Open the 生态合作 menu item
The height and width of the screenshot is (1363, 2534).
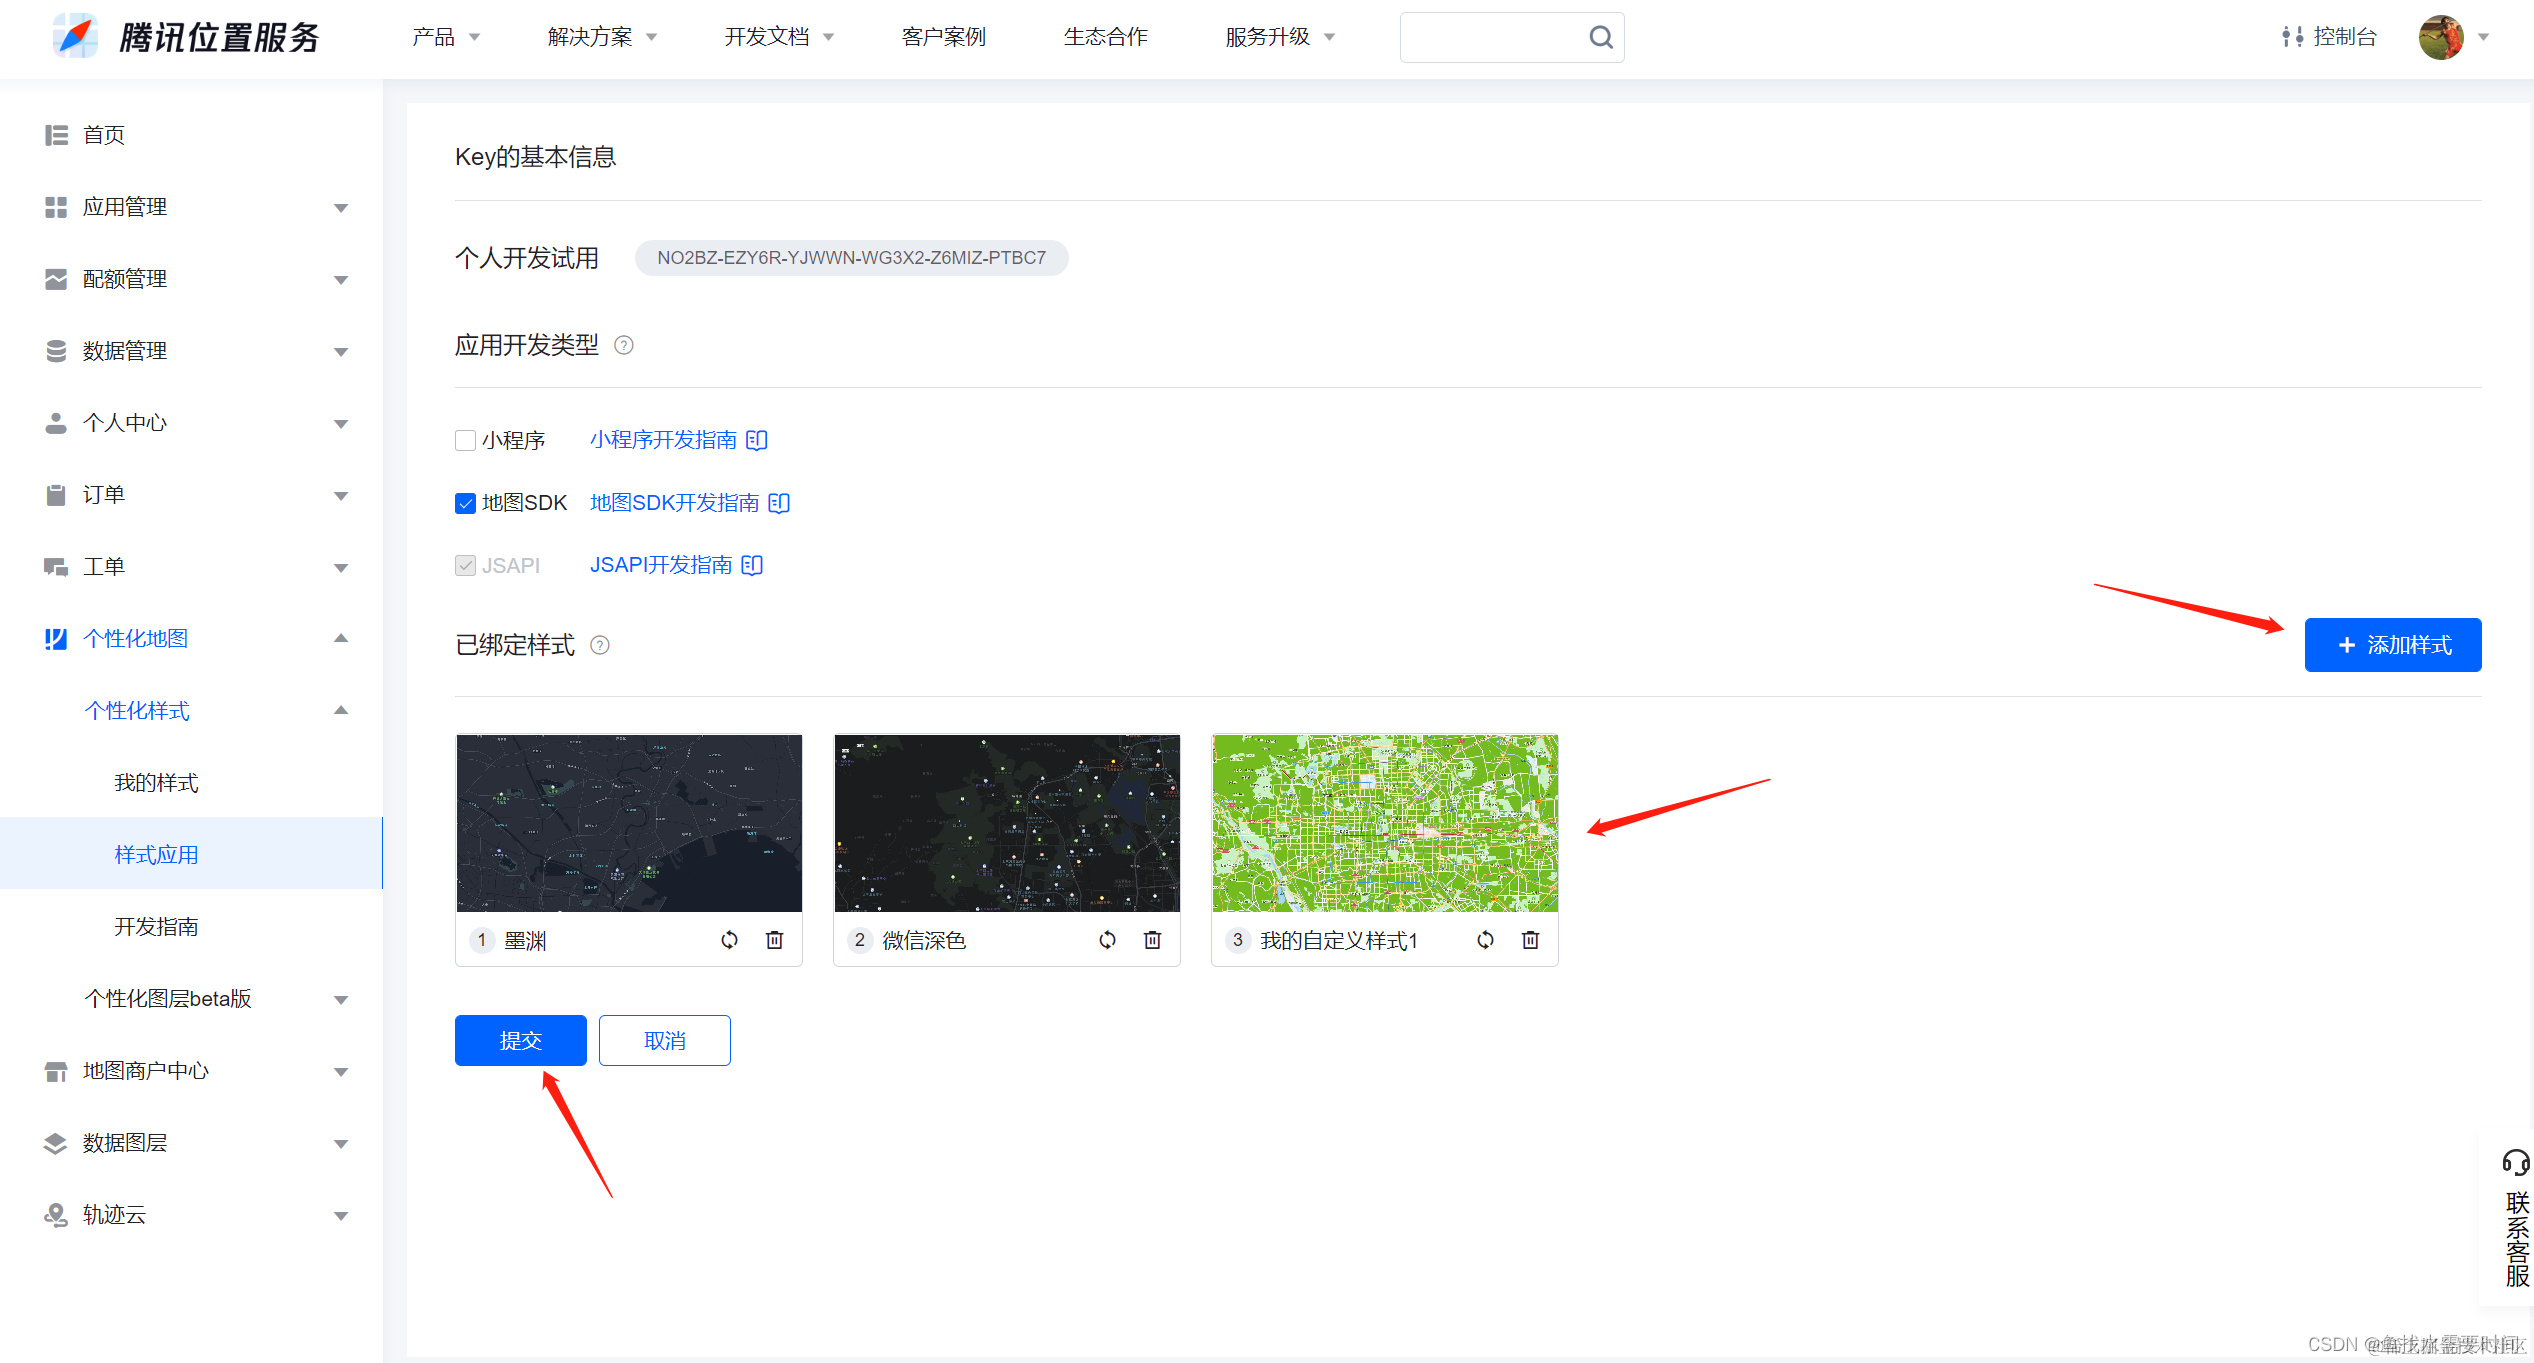[1105, 36]
